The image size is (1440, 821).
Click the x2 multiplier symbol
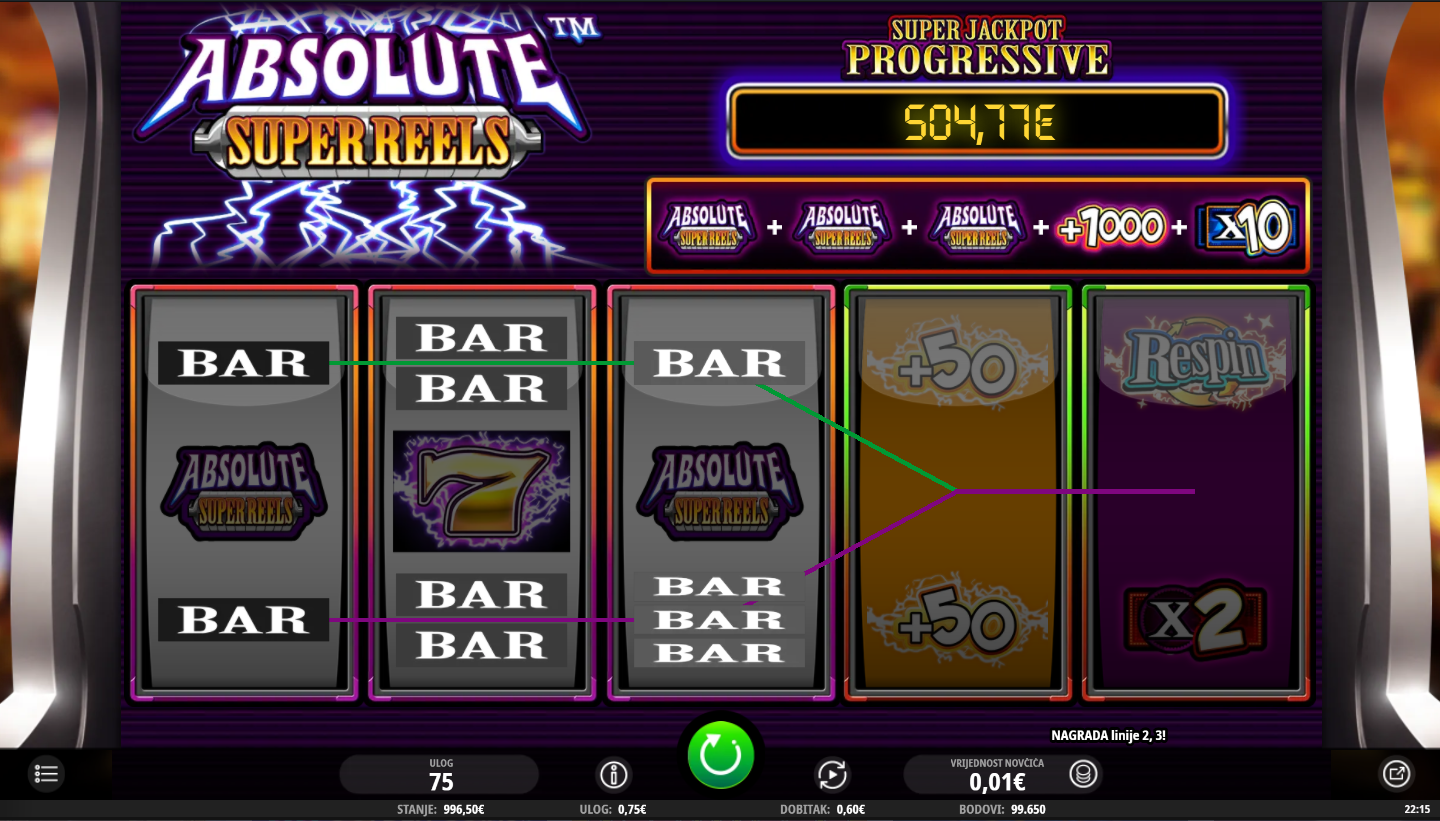point(1196,621)
